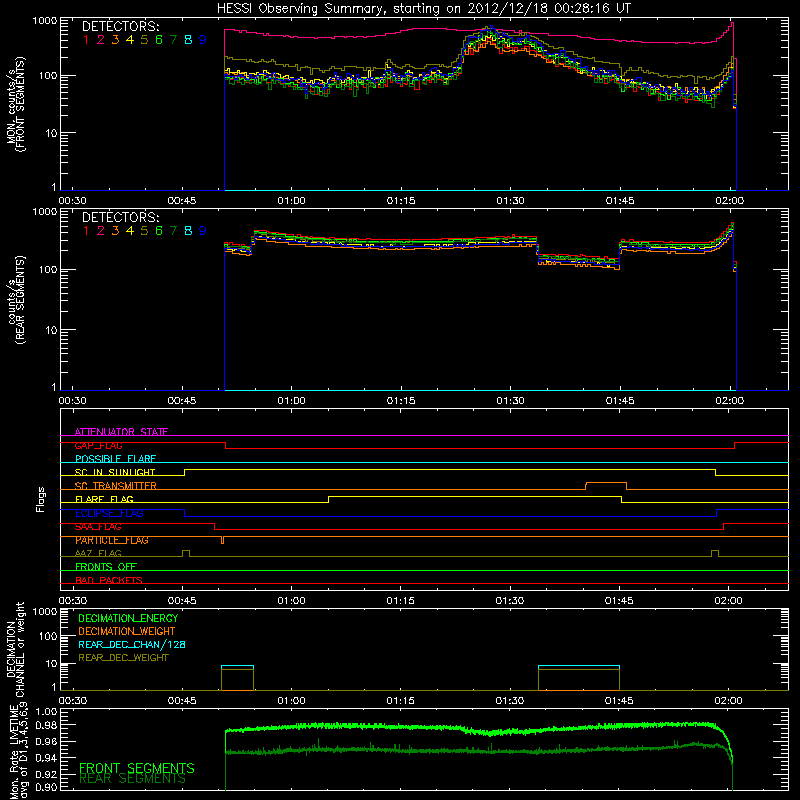Click the 1.00 livetime y-axis label
This screenshot has width=800, height=800.
point(46,711)
